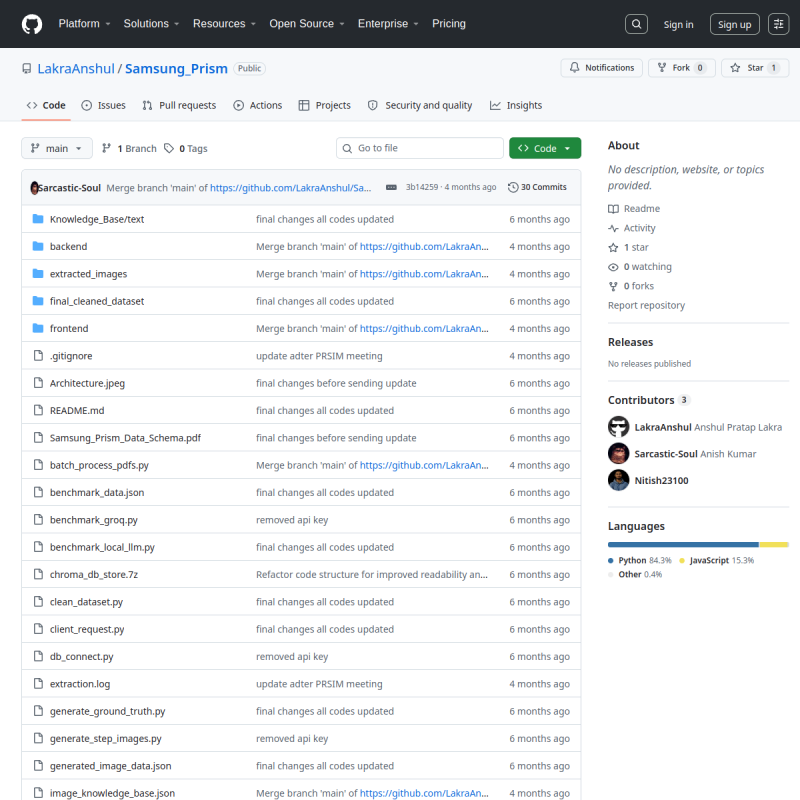This screenshot has height=800, width=800.
Task: Open commit message 'update adter PRSIM meeting' for .gitignore
Action: pyautogui.click(x=319, y=356)
